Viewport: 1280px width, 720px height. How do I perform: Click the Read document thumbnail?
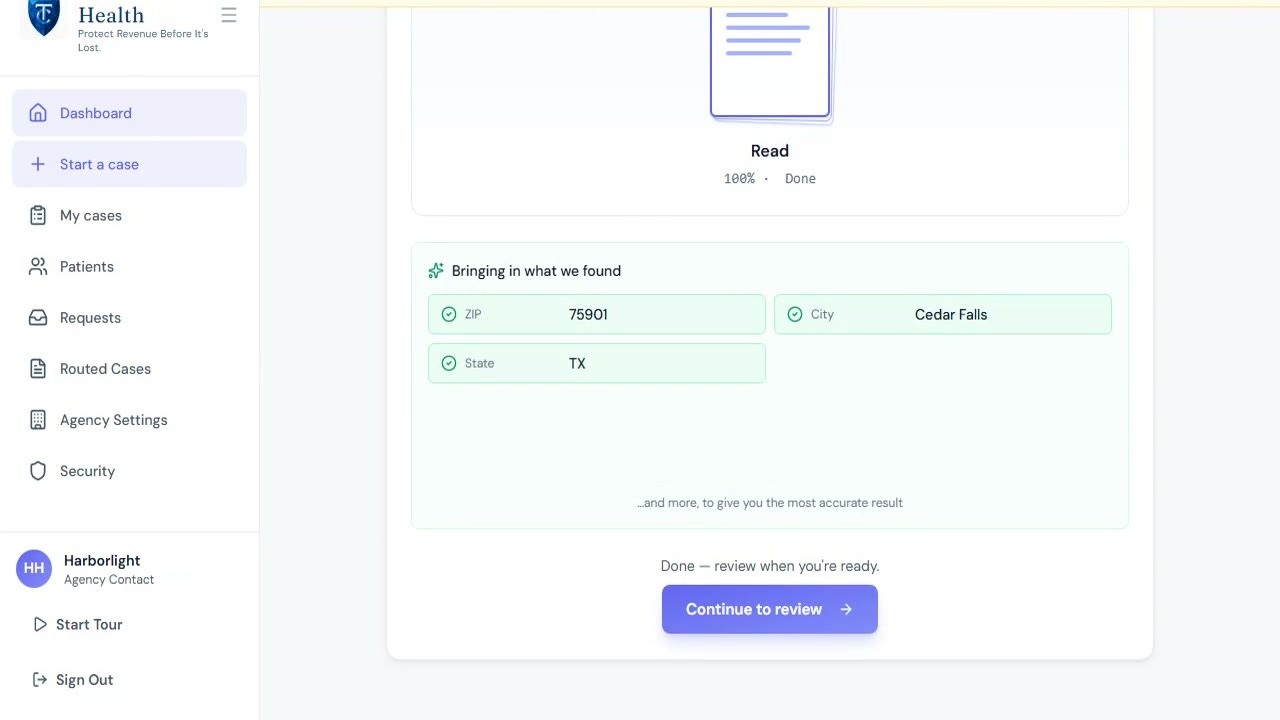pyautogui.click(x=770, y=62)
